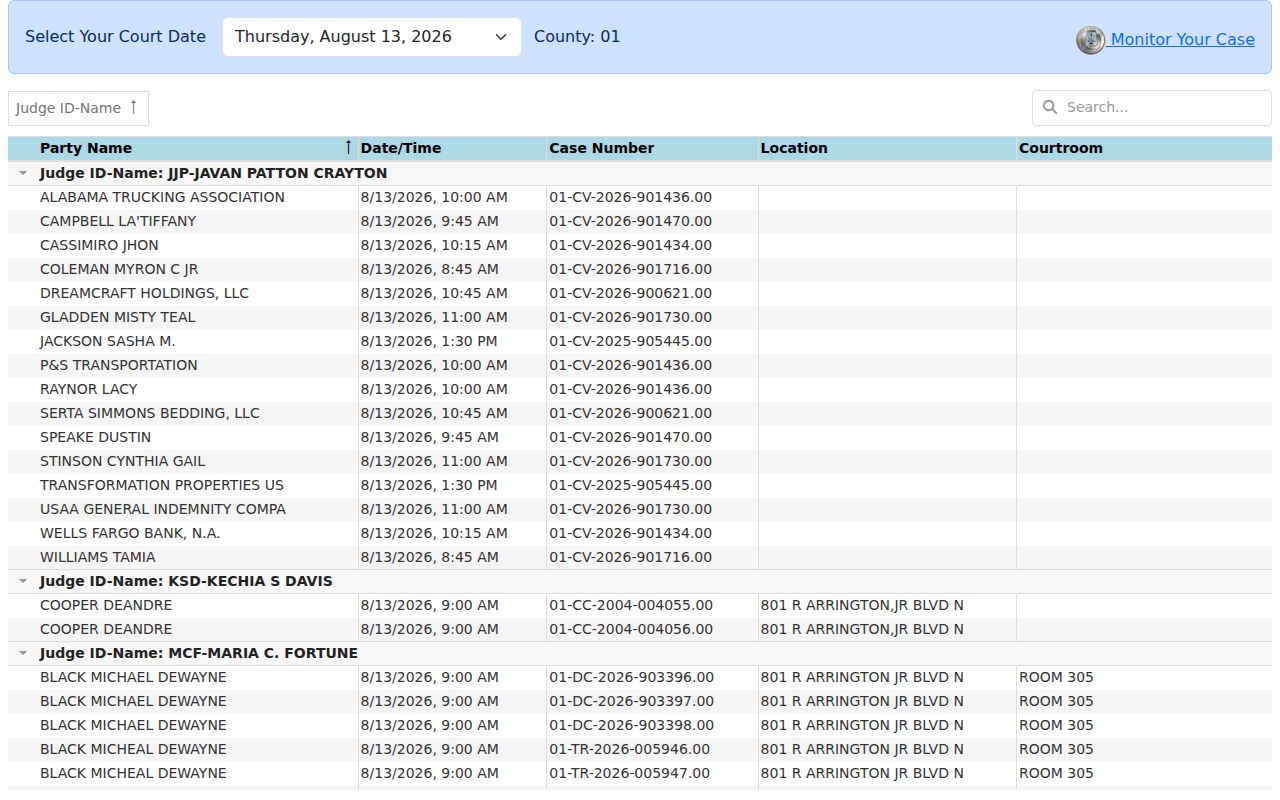Click the Judge ID-Name grouping chip
Image resolution: width=1280 pixels, height=800 pixels.
coord(78,108)
